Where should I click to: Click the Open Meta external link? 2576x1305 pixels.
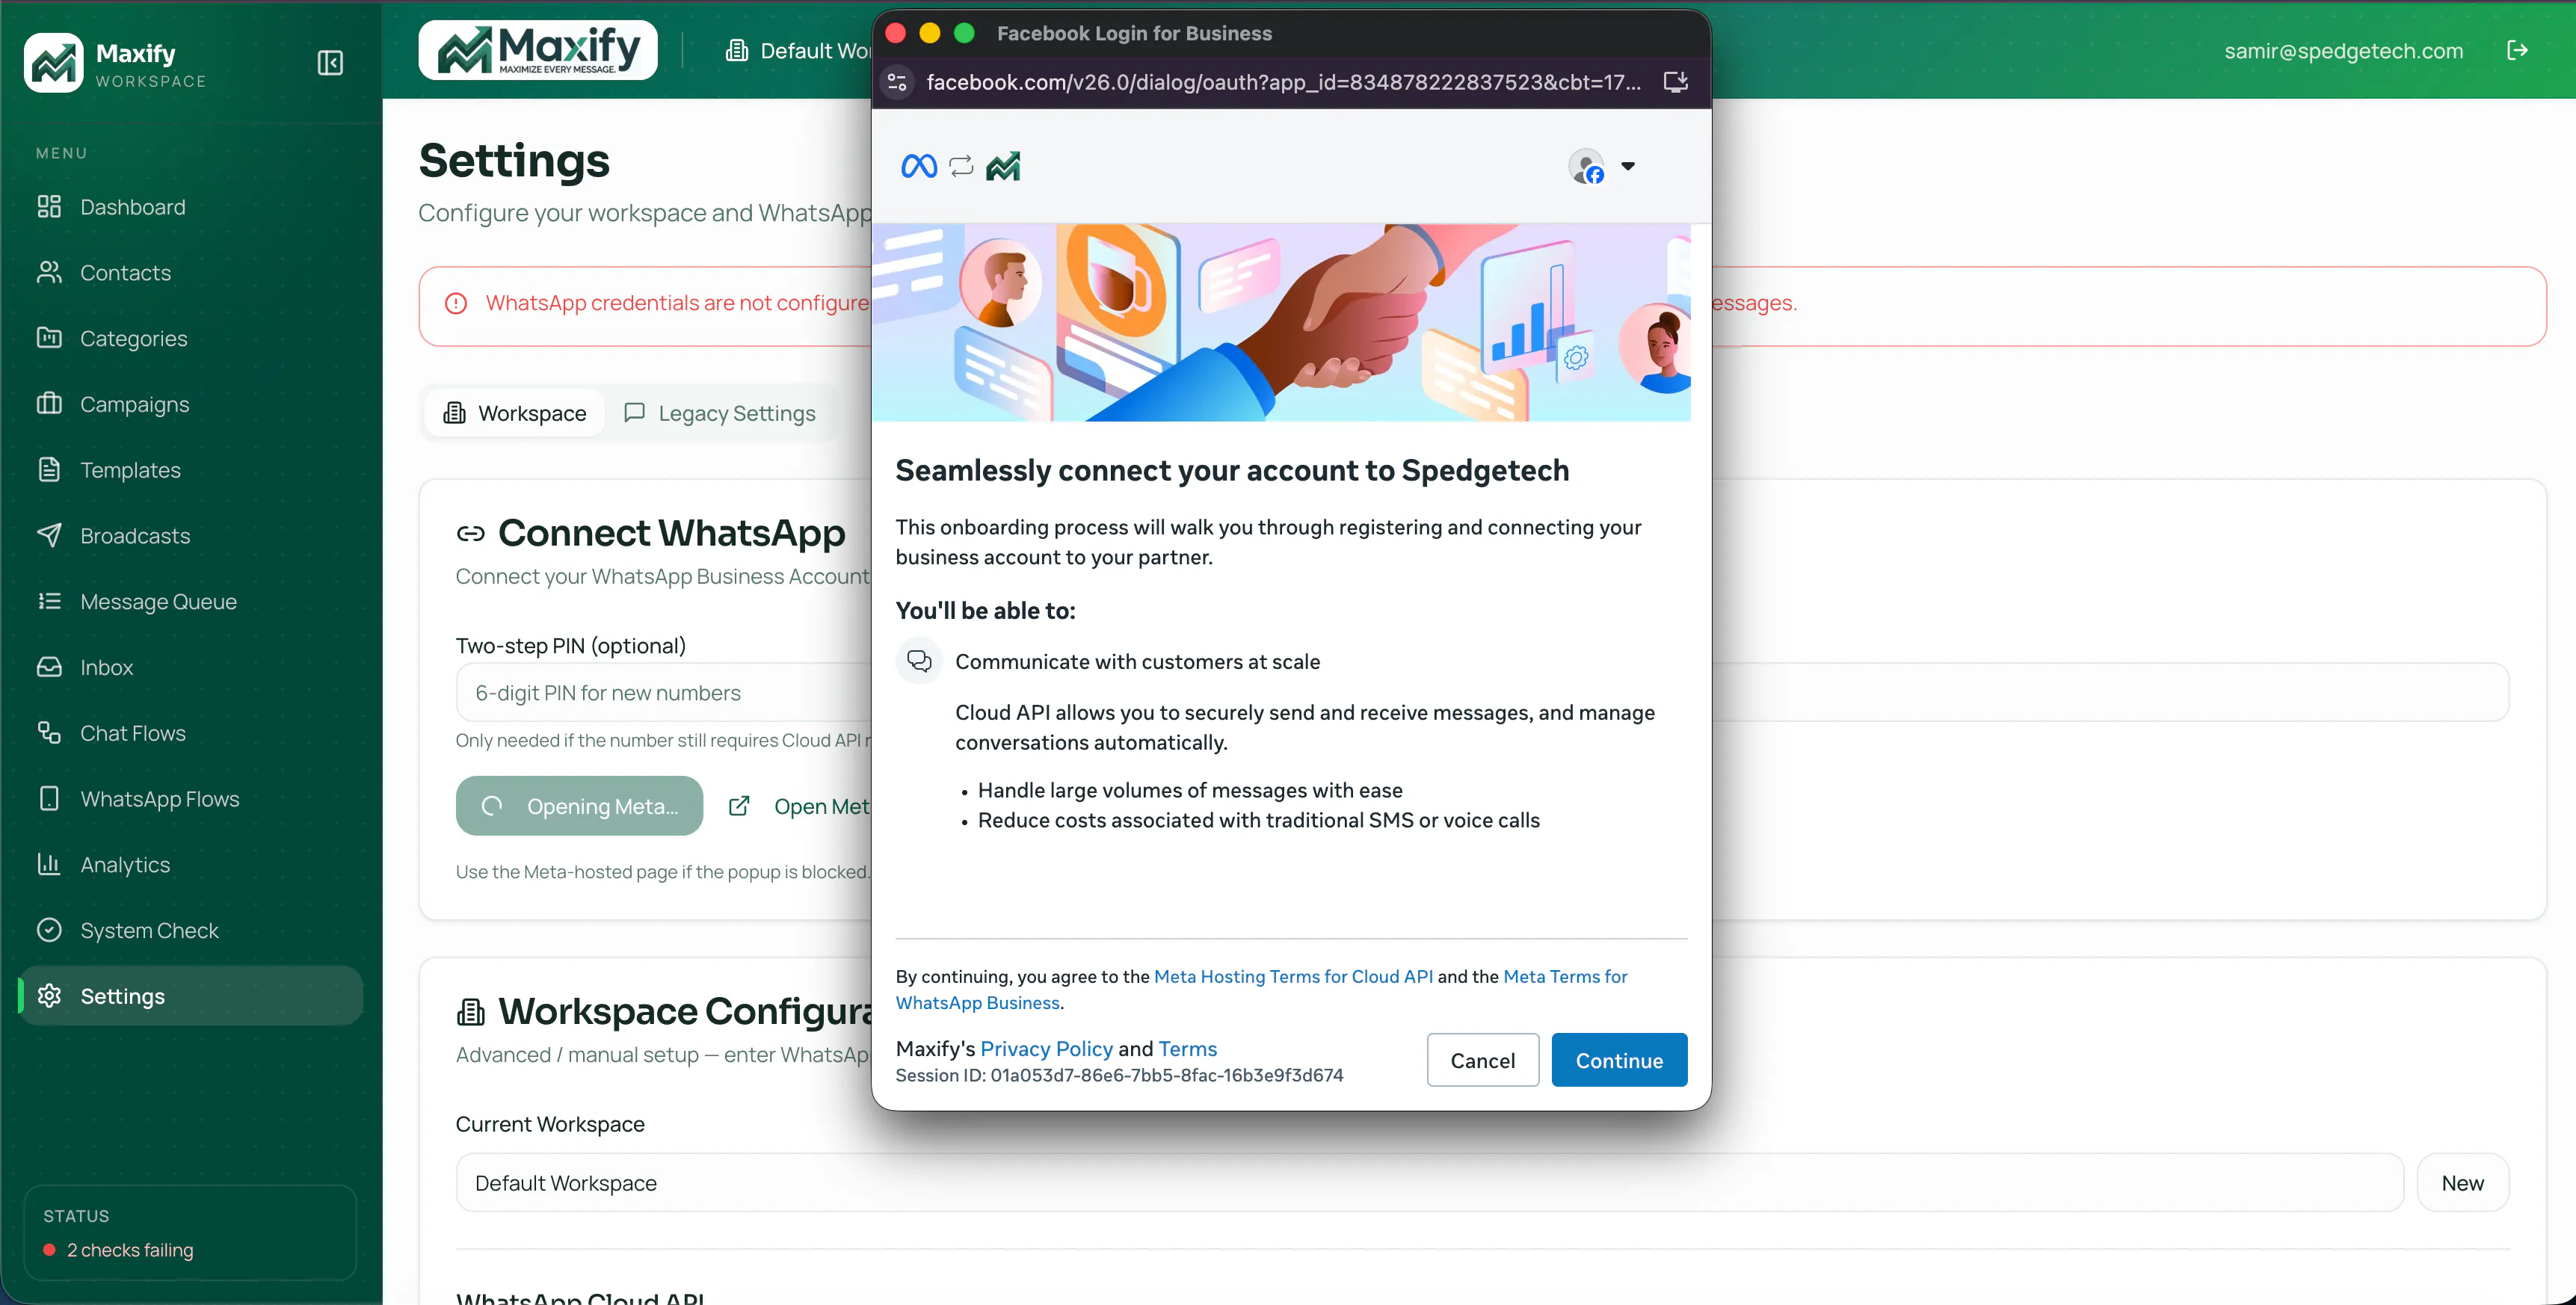(x=800, y=806)
